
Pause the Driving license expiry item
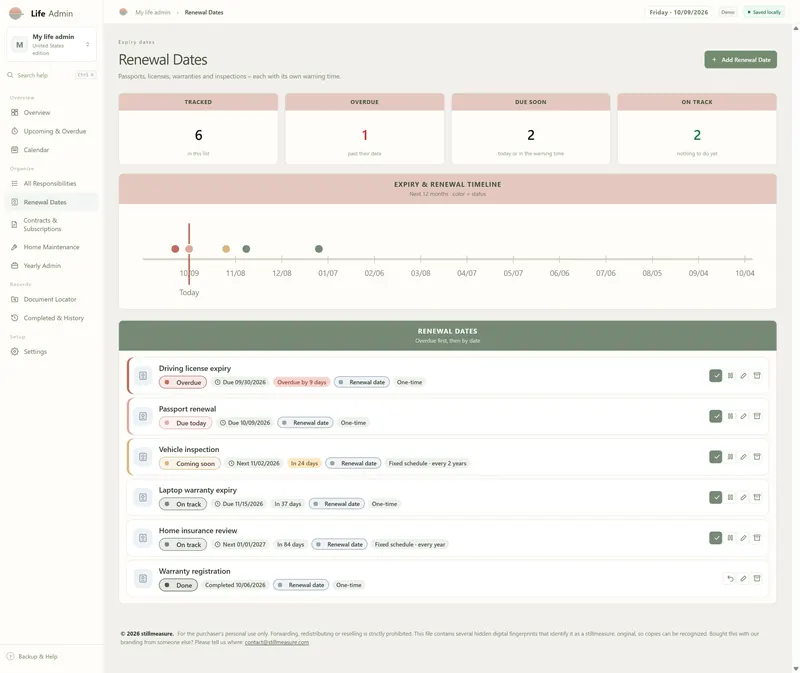tap(730, 376)
